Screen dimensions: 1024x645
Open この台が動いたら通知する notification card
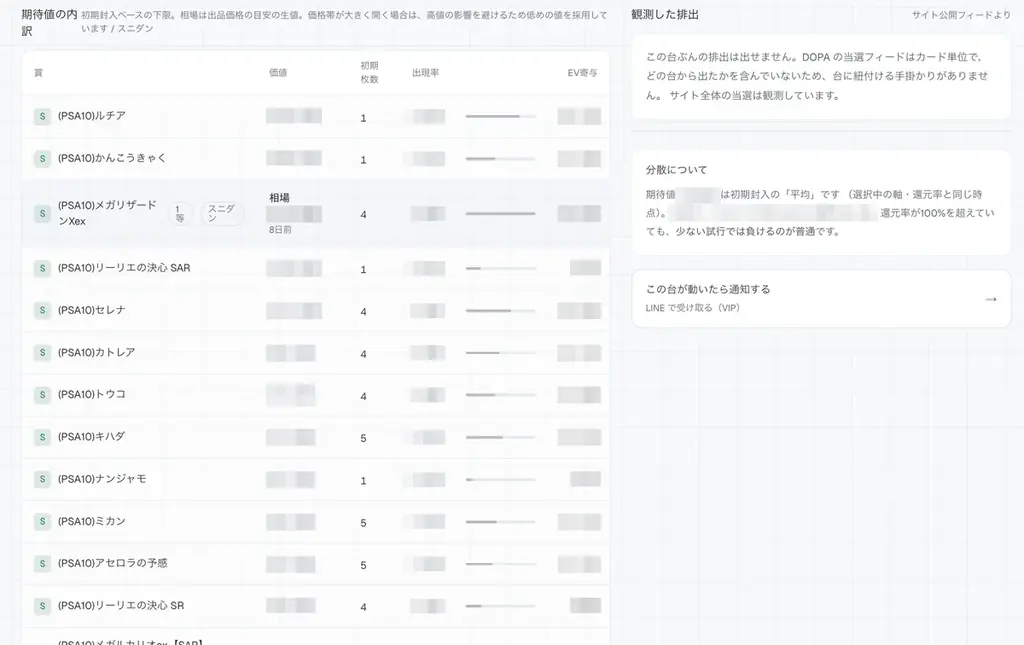(821, 298)
